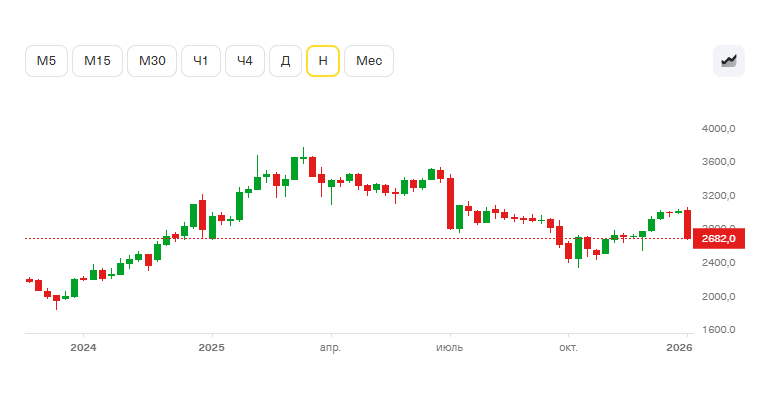
Task: Open the chart type switcher icon
Action: (x=729, y=61)
